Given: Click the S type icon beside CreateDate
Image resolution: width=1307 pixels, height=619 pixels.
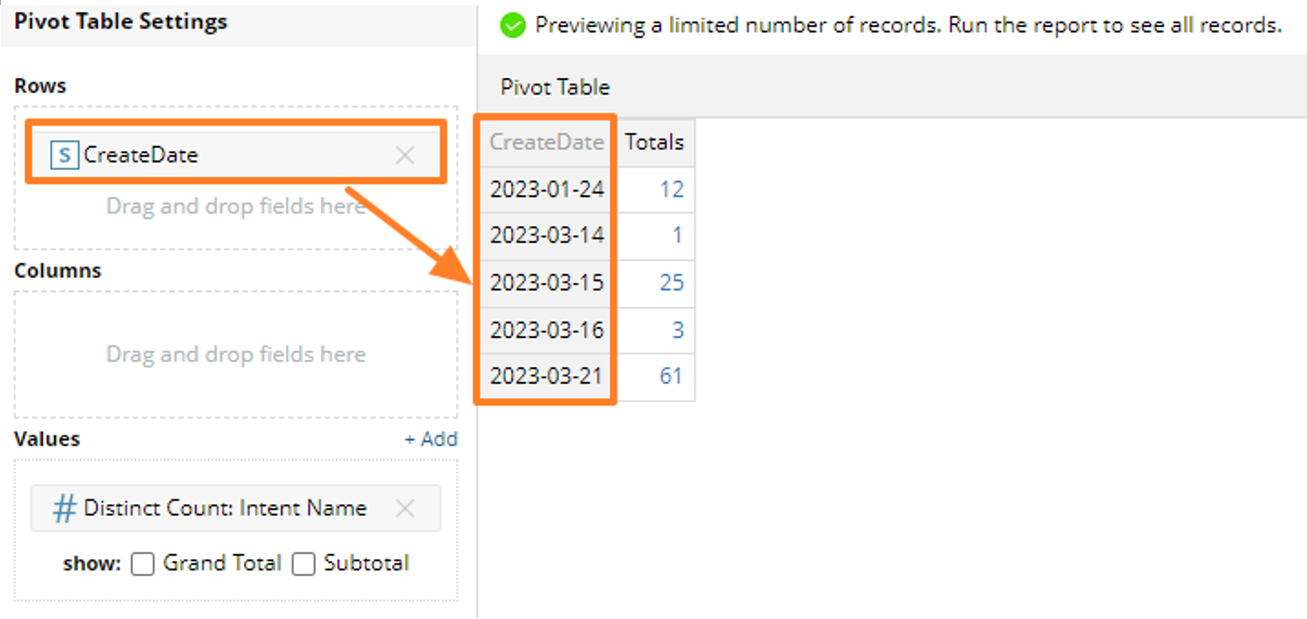Looking at the screenshot, I should click(x=65, y=155).
